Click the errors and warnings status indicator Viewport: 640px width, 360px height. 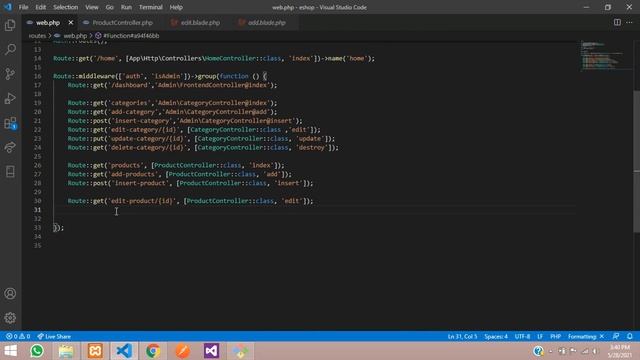coord(18,336)
